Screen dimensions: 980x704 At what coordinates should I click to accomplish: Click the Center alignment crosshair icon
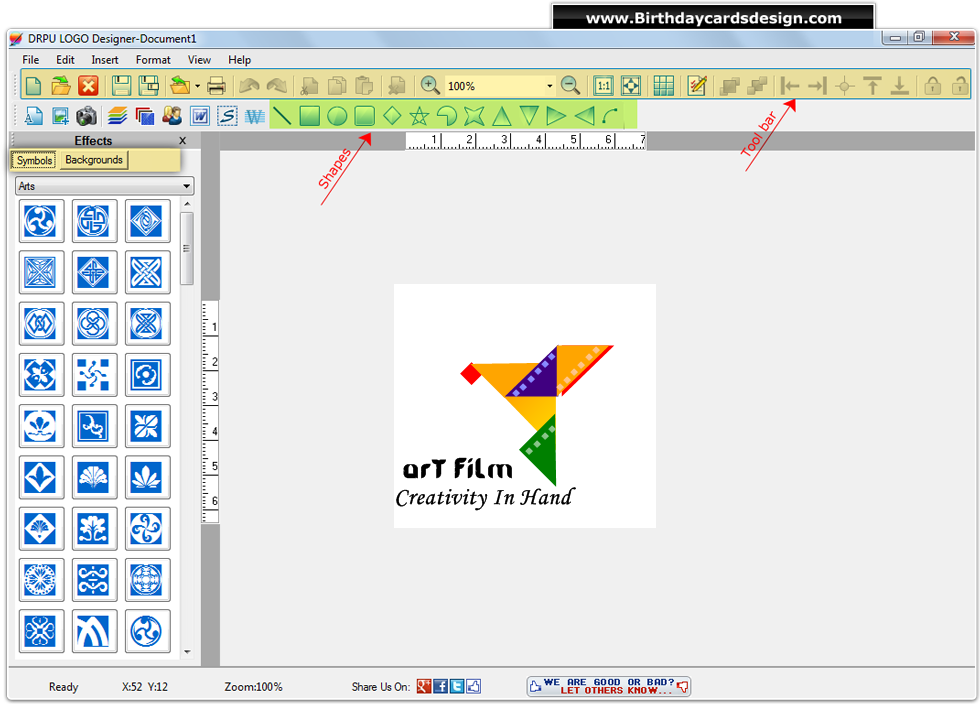[845, 85]
